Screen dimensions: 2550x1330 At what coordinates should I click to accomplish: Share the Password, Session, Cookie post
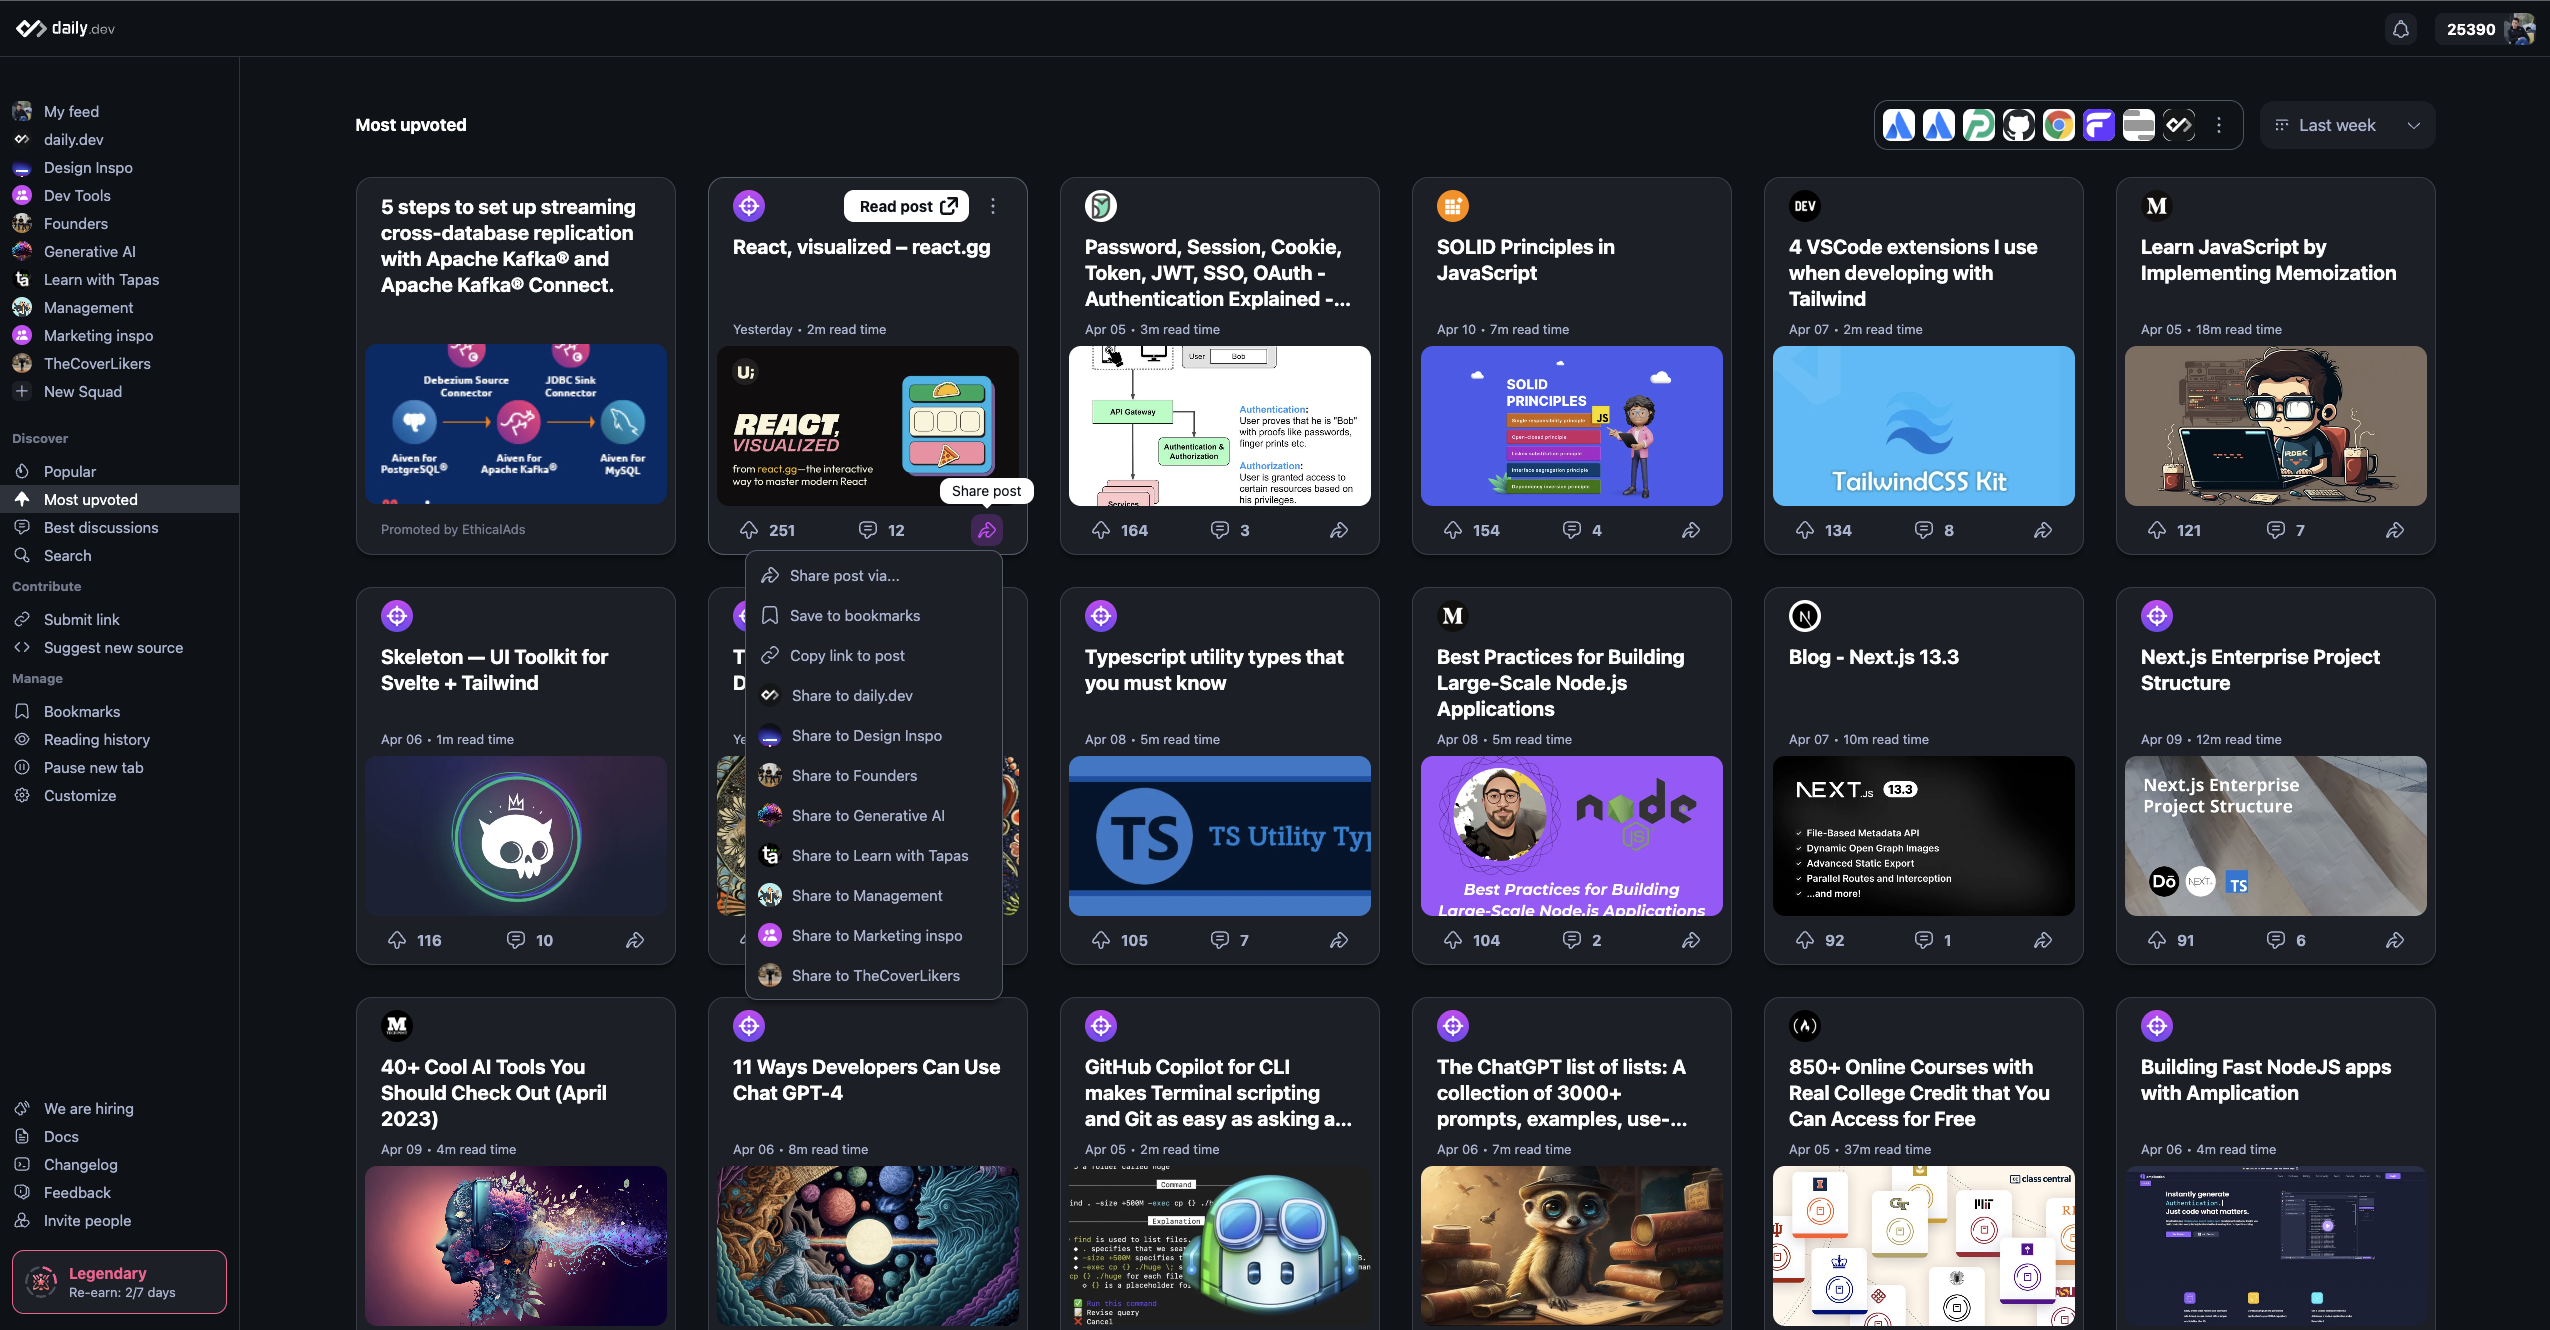[1339, 530]
